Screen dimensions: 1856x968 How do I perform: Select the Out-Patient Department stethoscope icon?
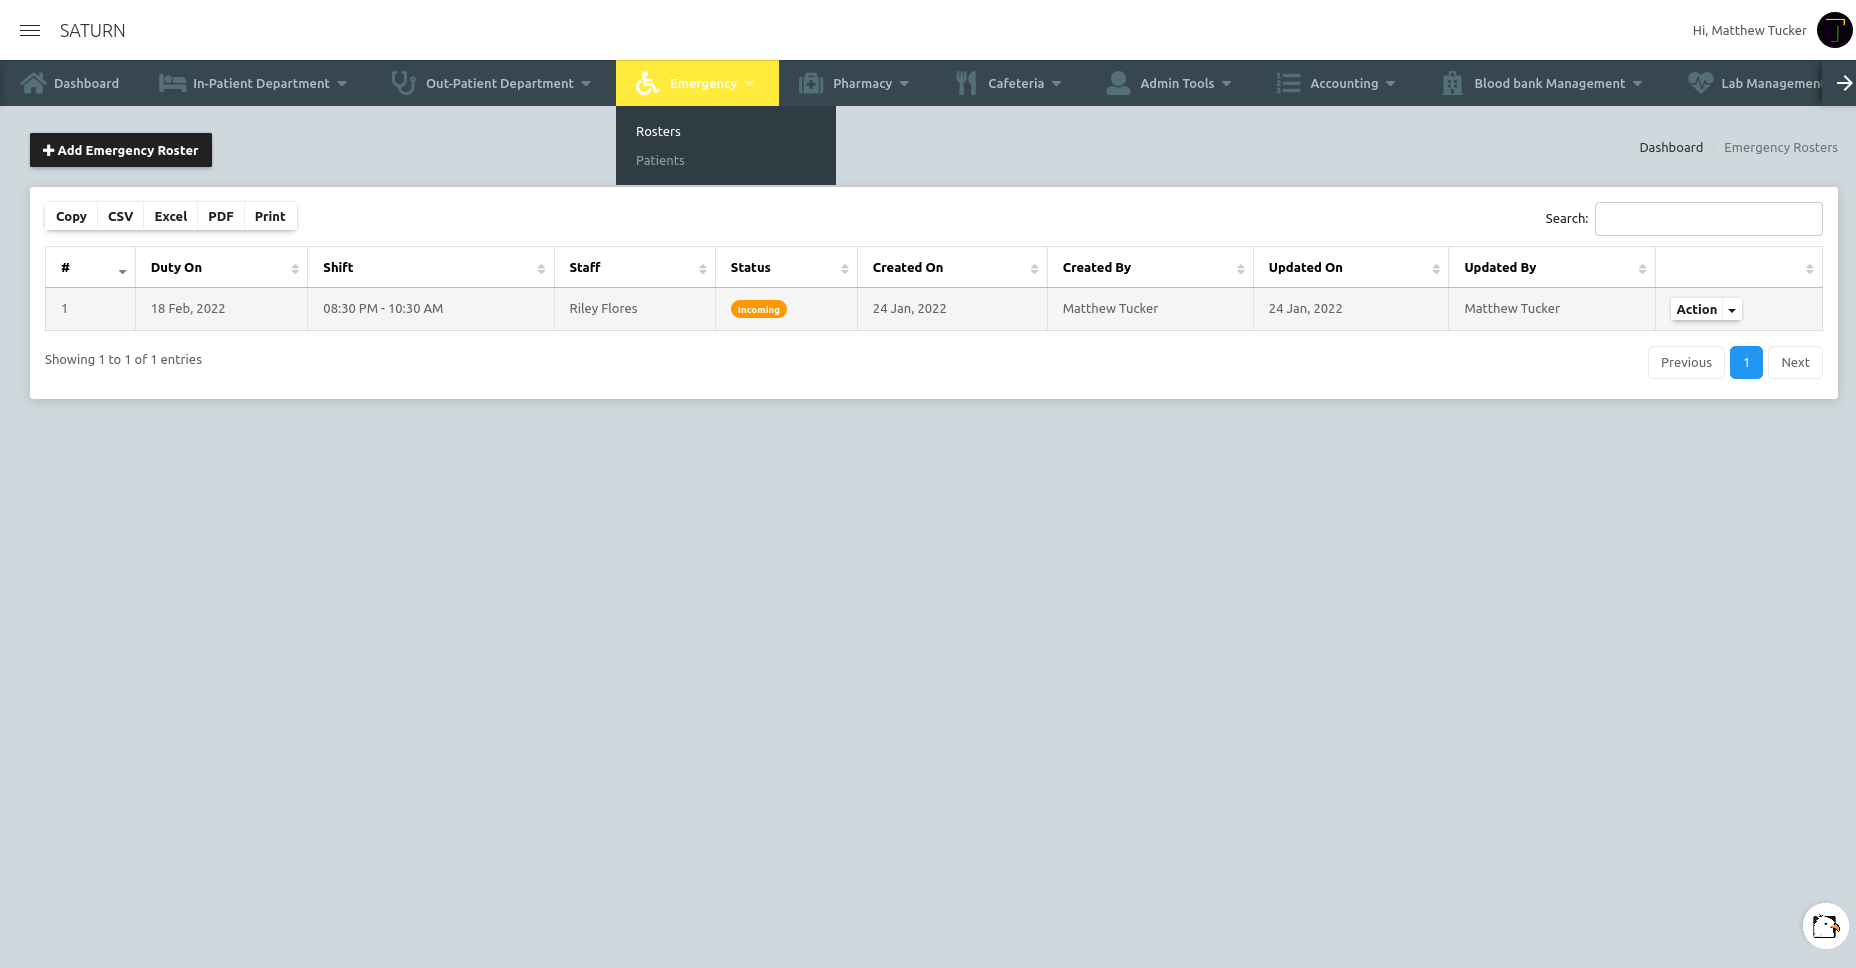click(x=402, y=82)
